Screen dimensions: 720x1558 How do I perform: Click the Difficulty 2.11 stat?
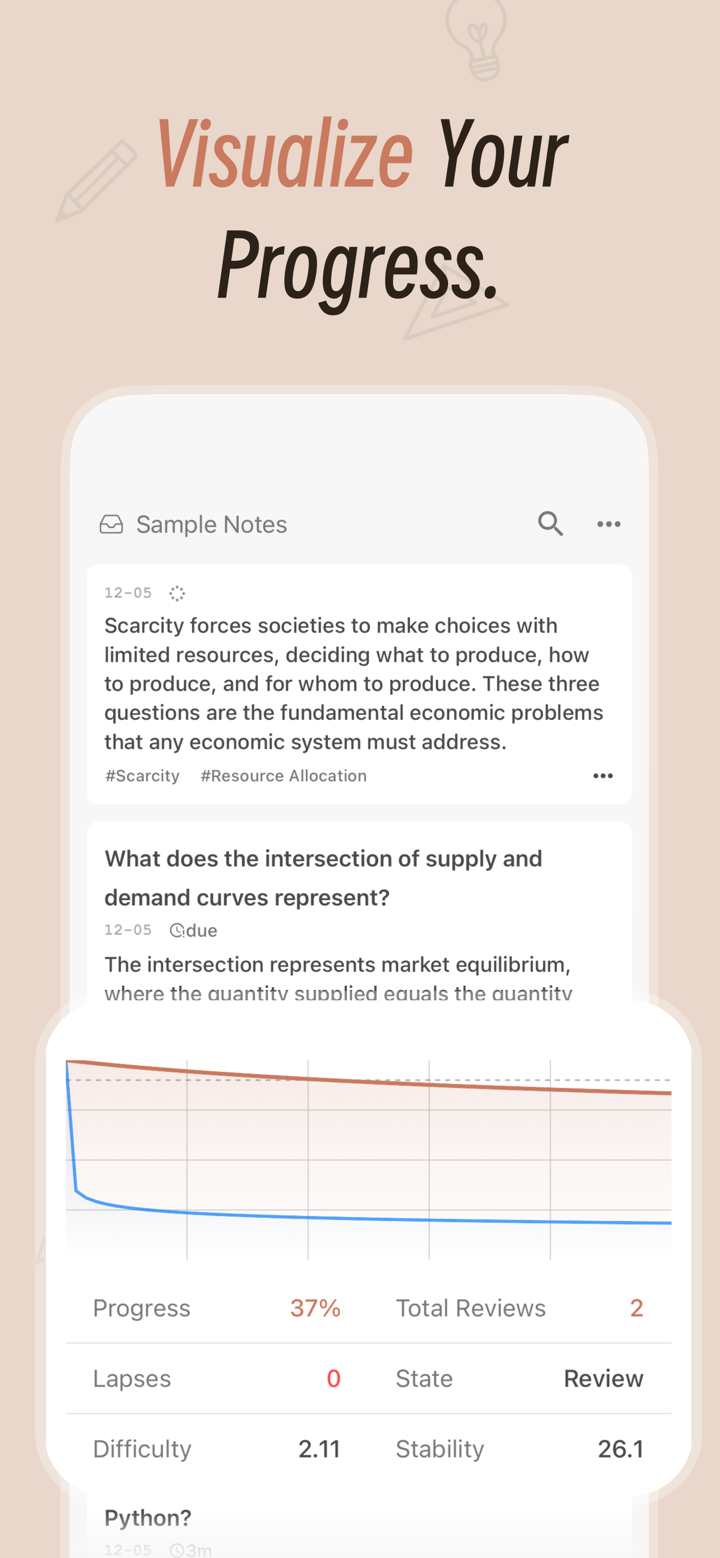coord(319,1447)
